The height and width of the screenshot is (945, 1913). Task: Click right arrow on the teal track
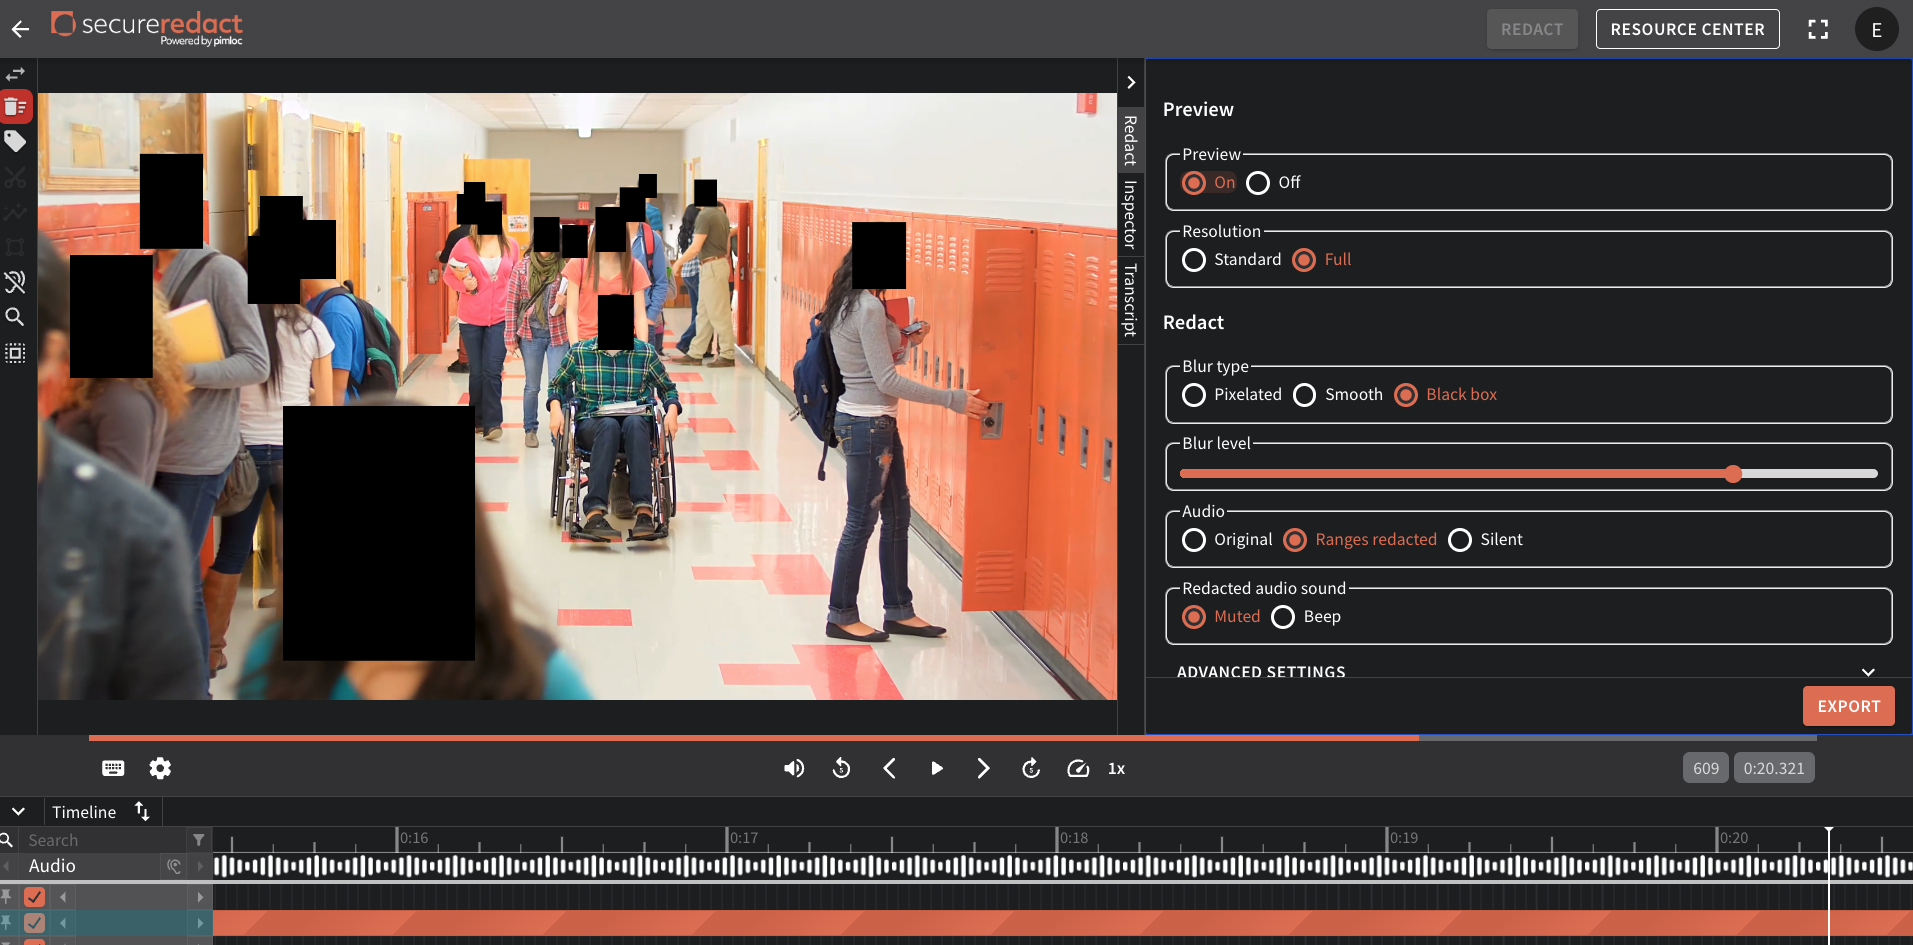pos(200,922)
